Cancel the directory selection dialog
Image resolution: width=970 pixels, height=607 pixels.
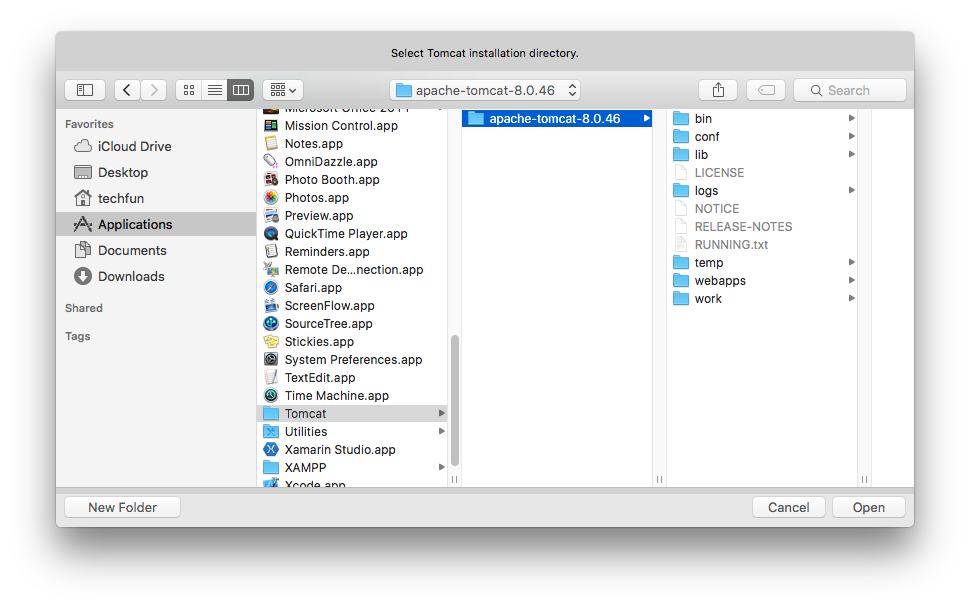coord(789,507)
